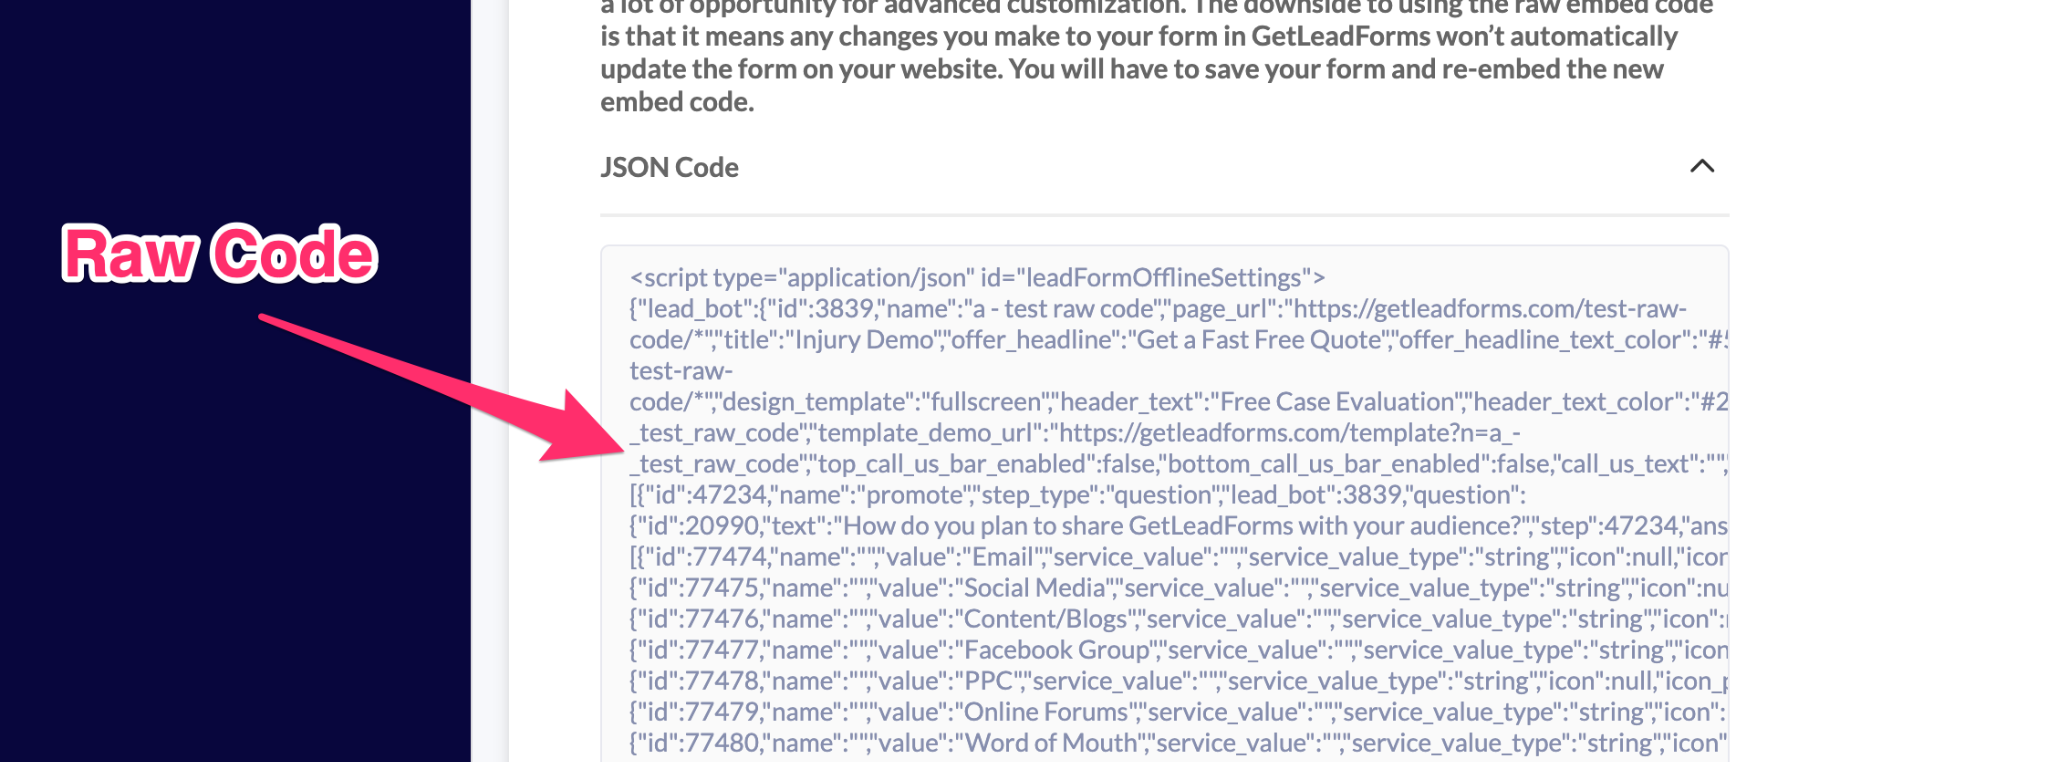Image resolution: width=2048 pixels, height=762 pixels.
Task: Click the JSON Code section heading
Action: point(669,167)
